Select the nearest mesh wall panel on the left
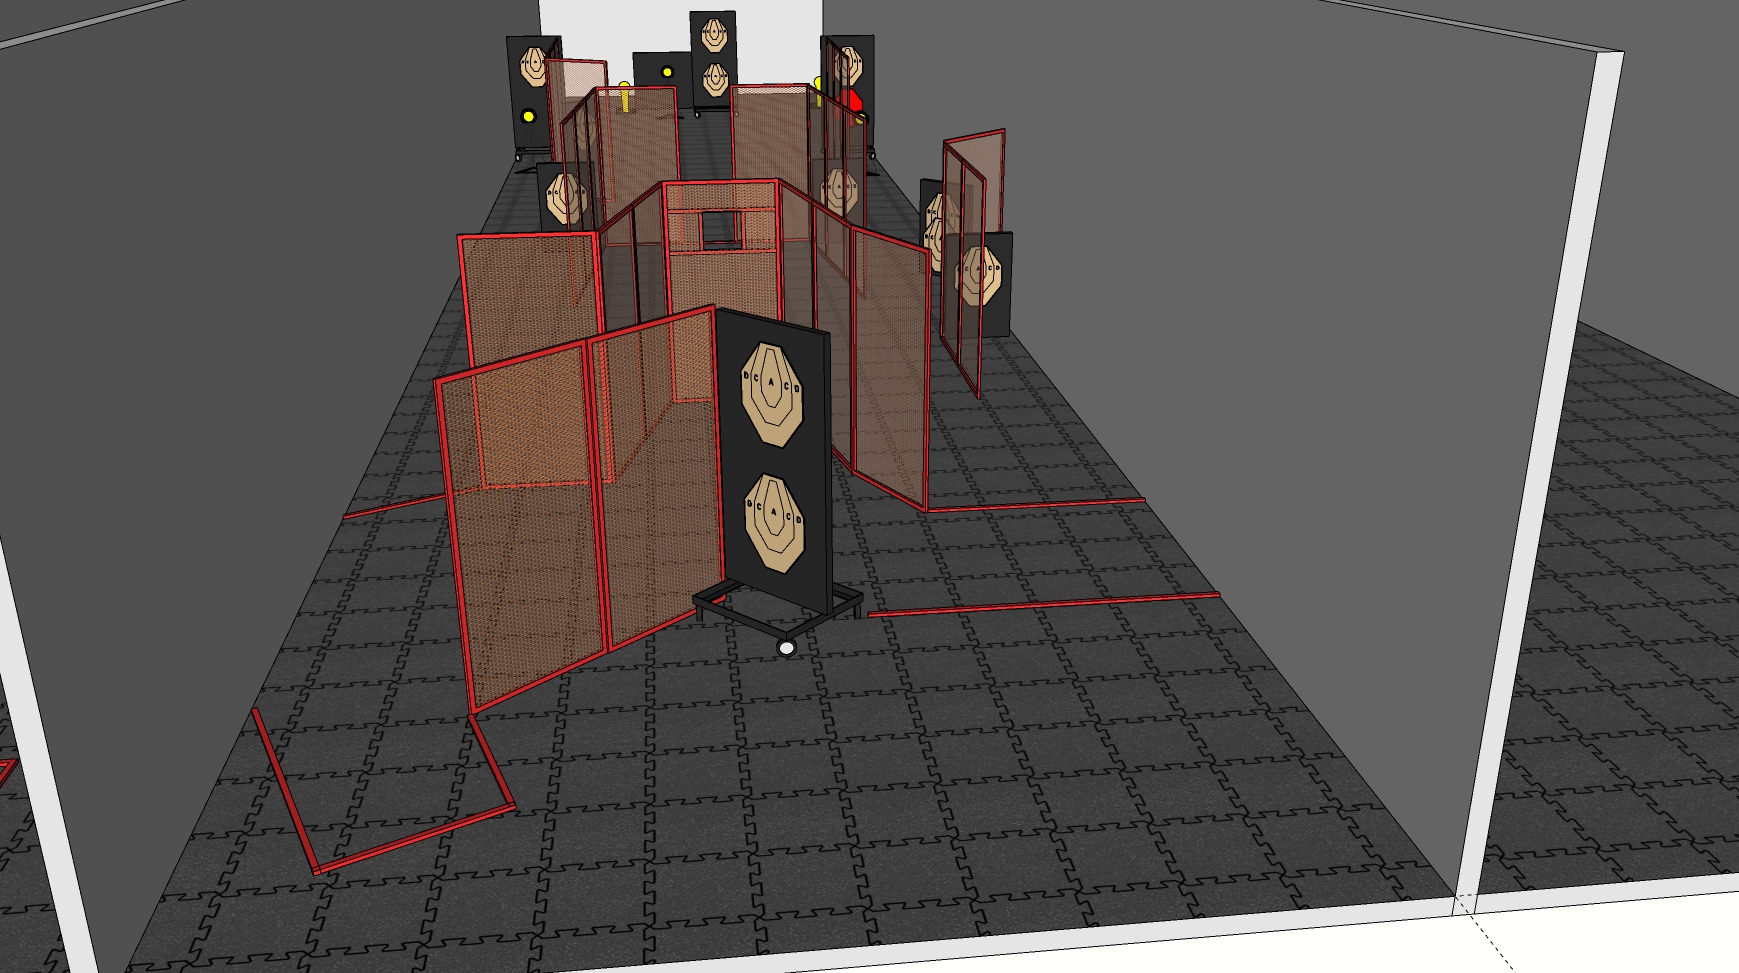The image size is (1739, 973). pyautogui.click(x=520, y=530)
